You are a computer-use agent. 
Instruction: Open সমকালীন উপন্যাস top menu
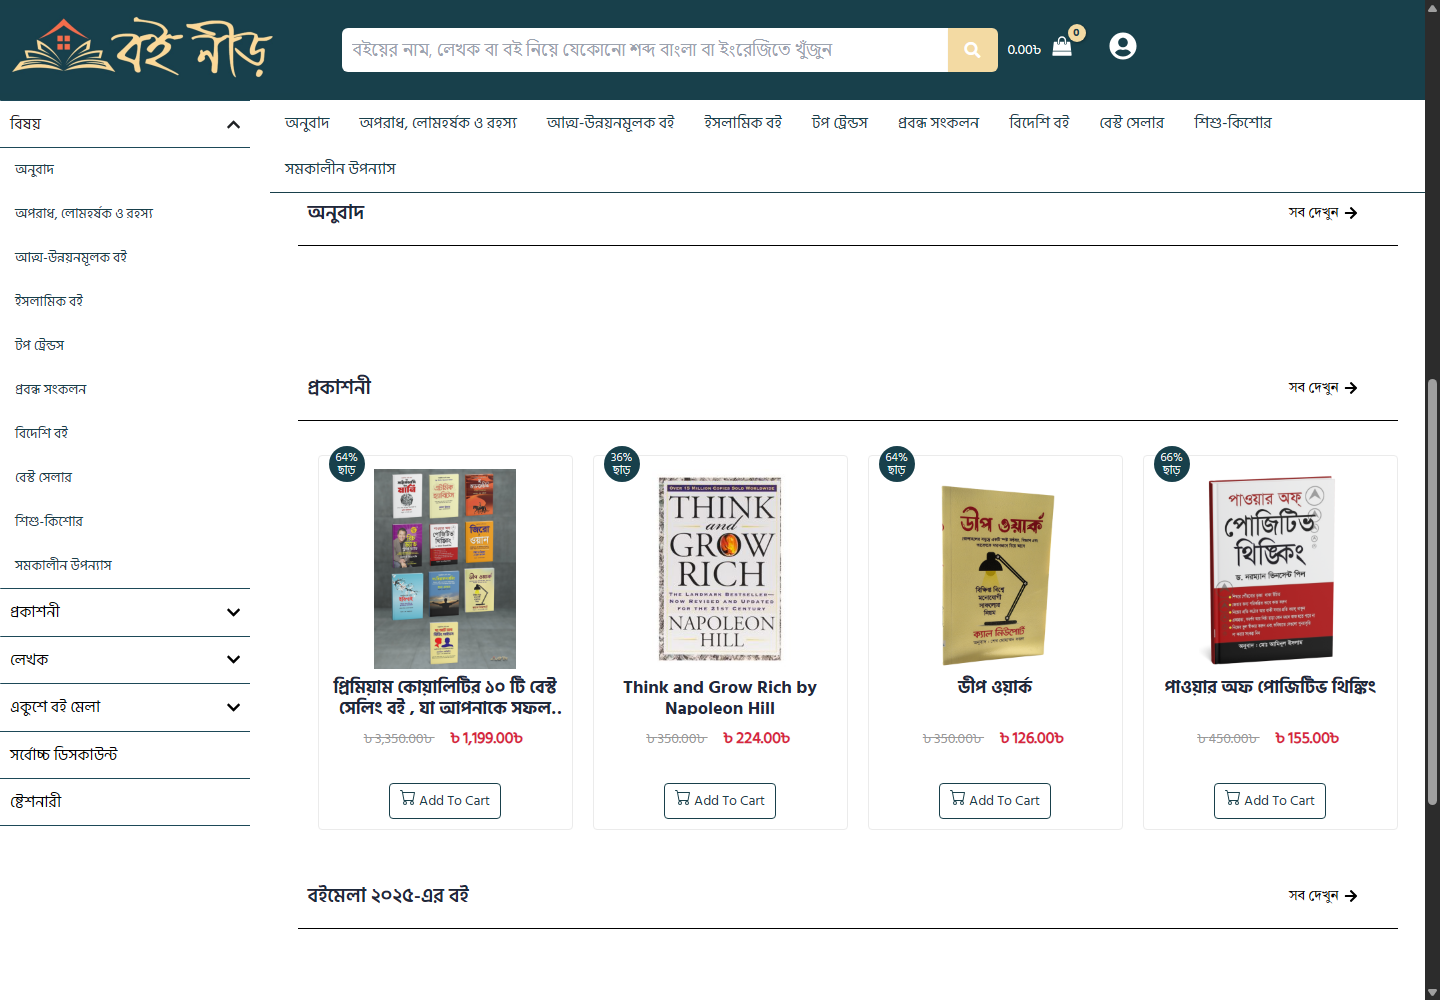340,169
